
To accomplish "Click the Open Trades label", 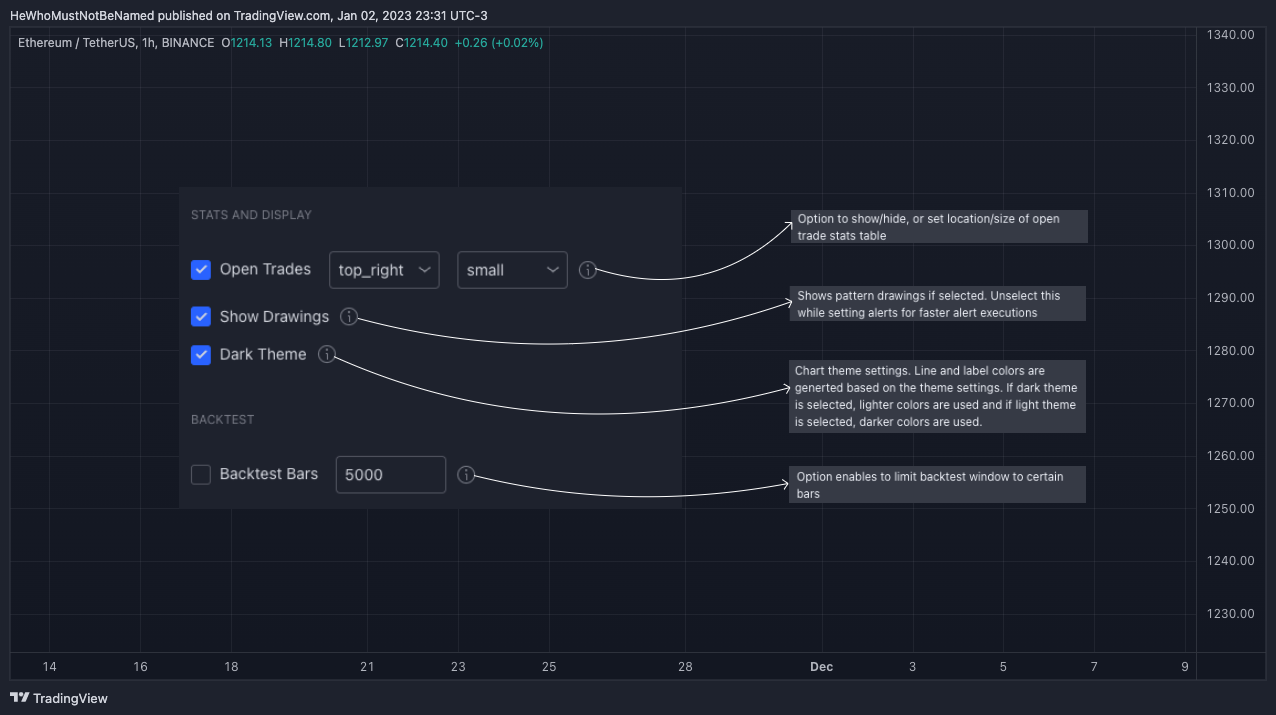I will (x=265, y=269).
